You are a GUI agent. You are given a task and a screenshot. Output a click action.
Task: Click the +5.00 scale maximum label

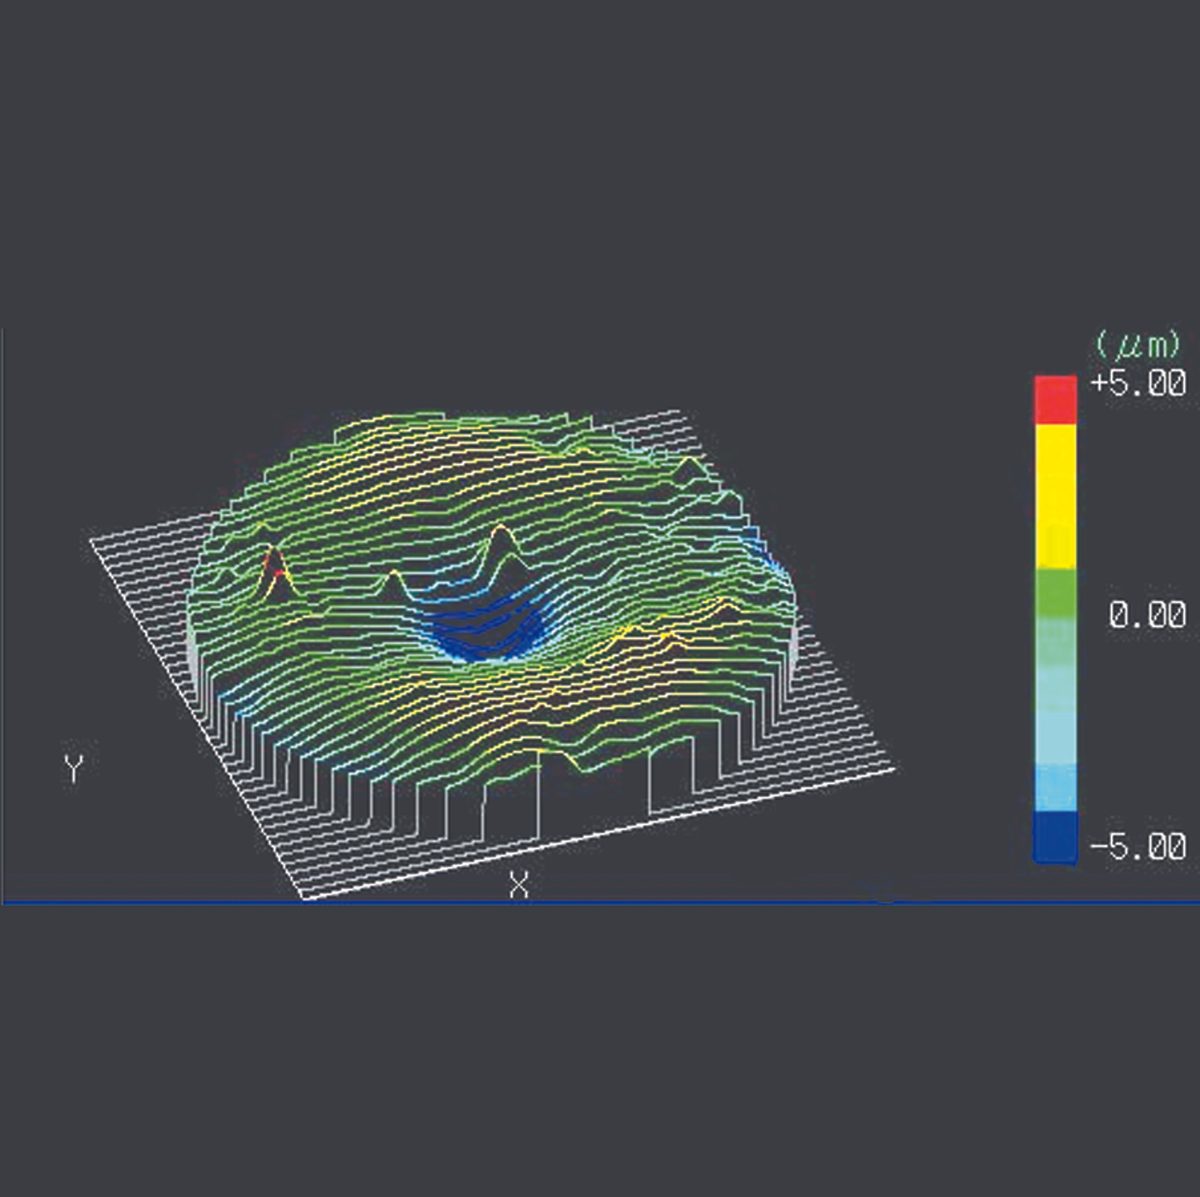pos(1137,384)
